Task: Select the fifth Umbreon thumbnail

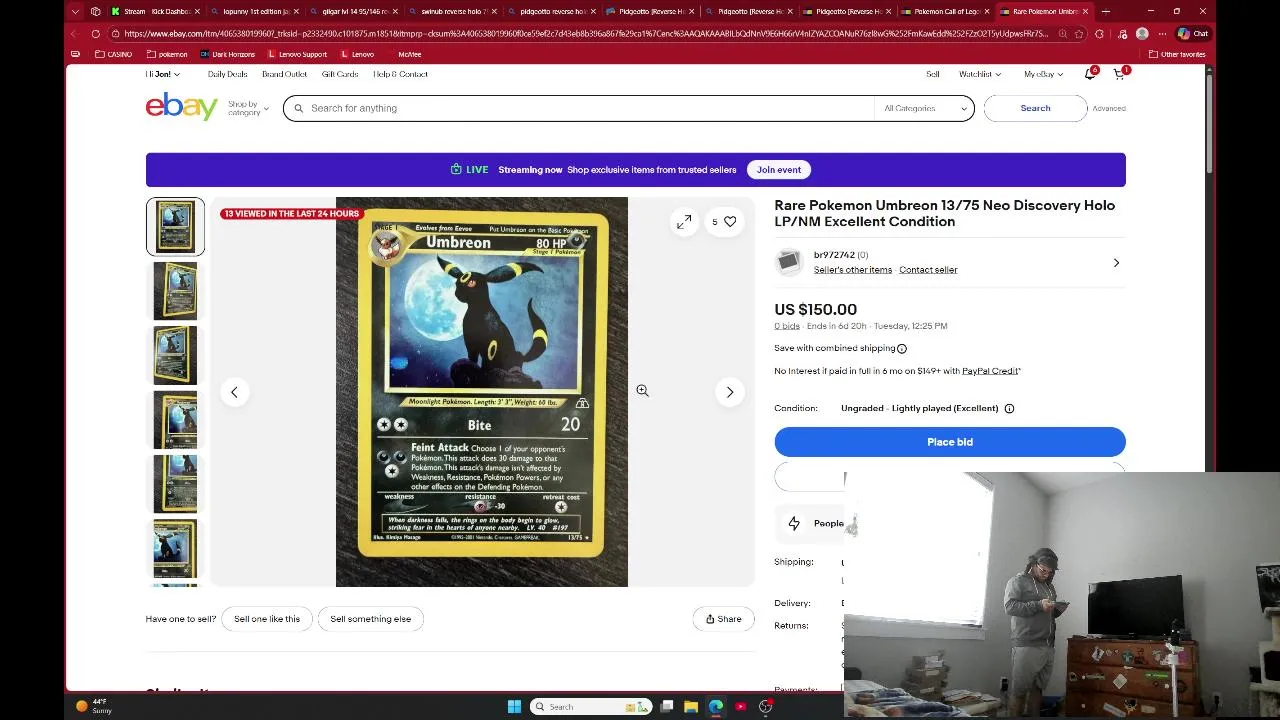Action: point(175,483)
